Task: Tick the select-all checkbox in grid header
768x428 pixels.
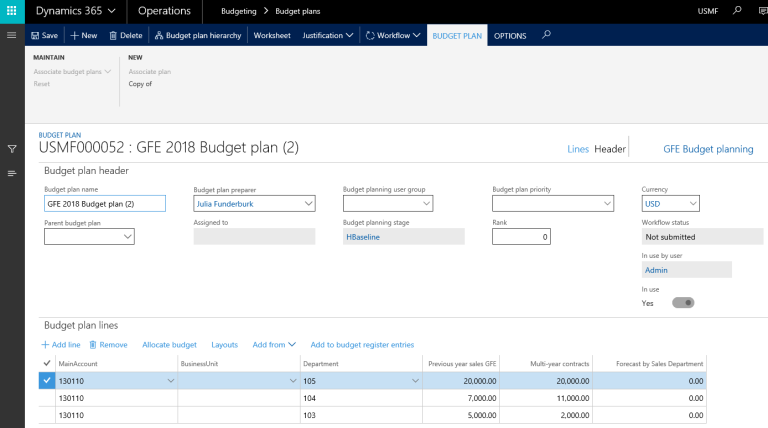Action: [x=46, y=363]
